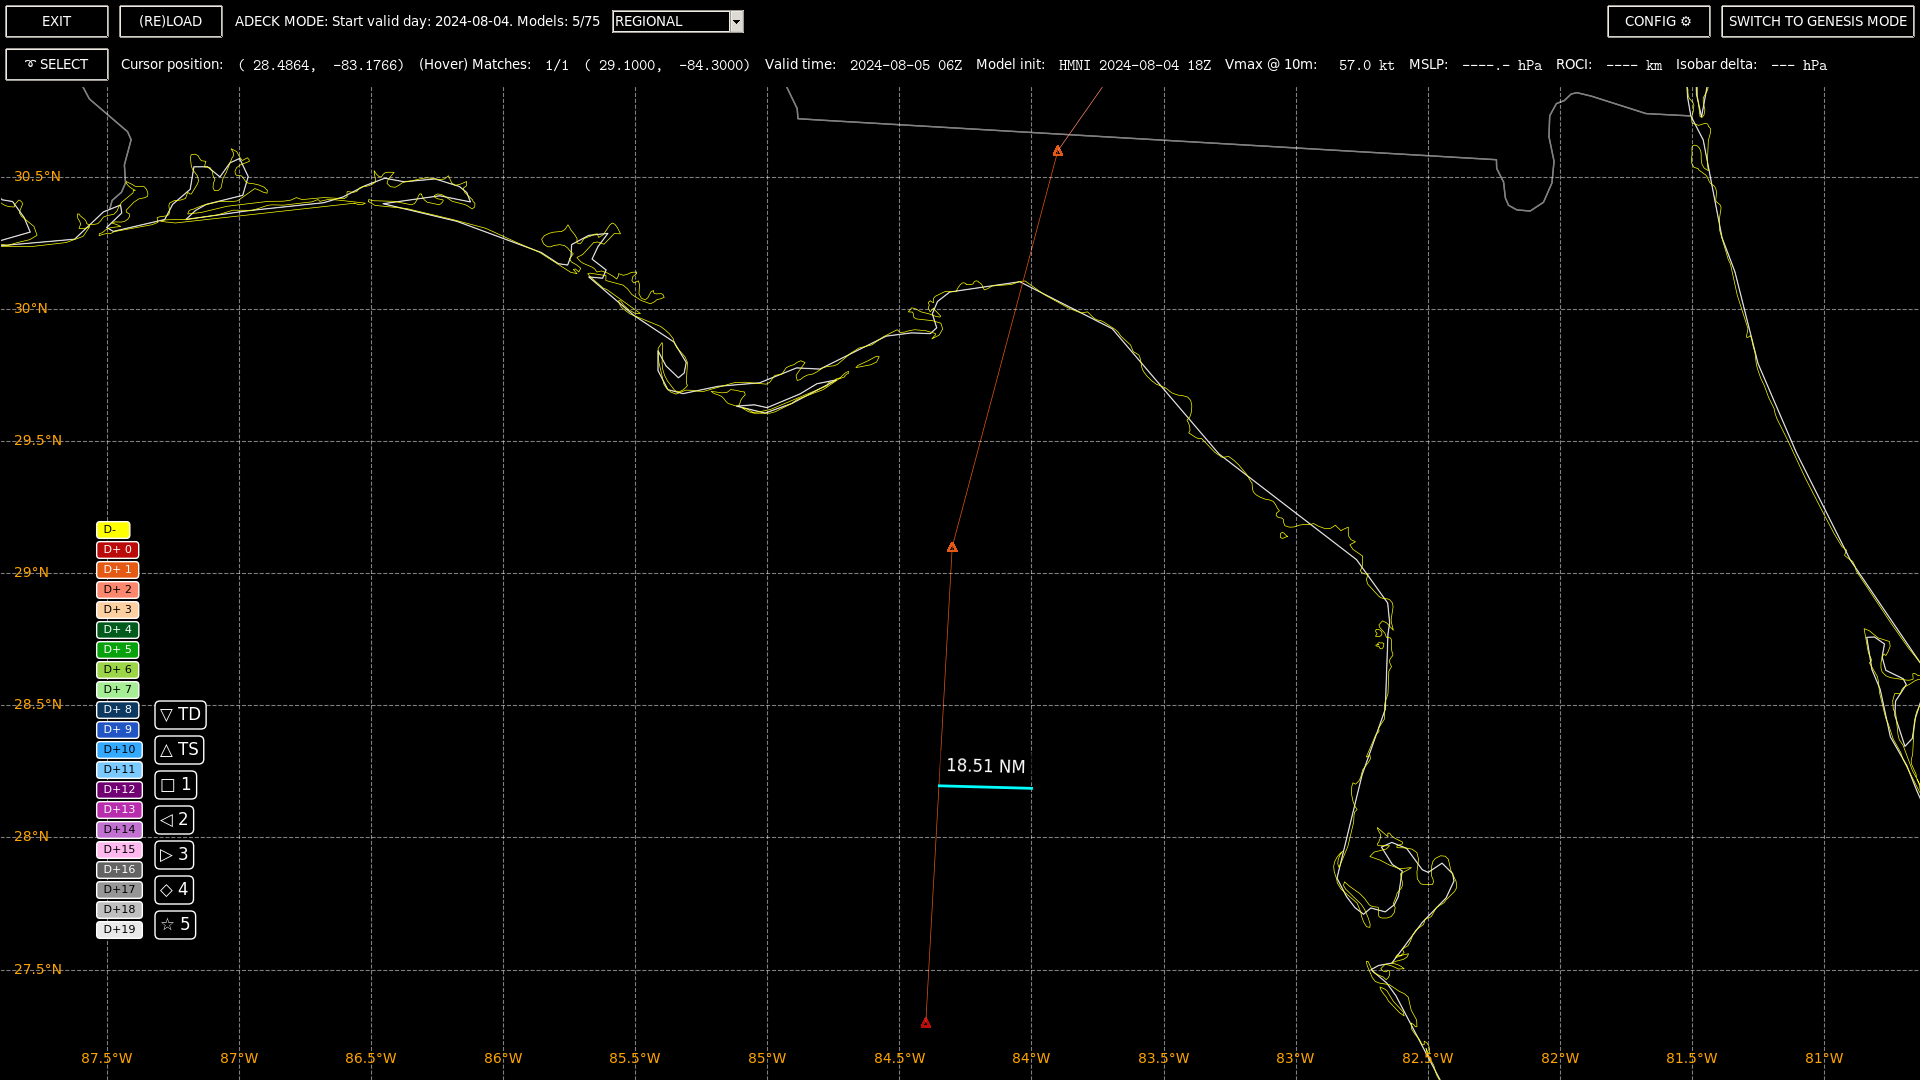Toggle the D+ 0 legend swatch
1920x1080 pixels.
tap(118, 550)
